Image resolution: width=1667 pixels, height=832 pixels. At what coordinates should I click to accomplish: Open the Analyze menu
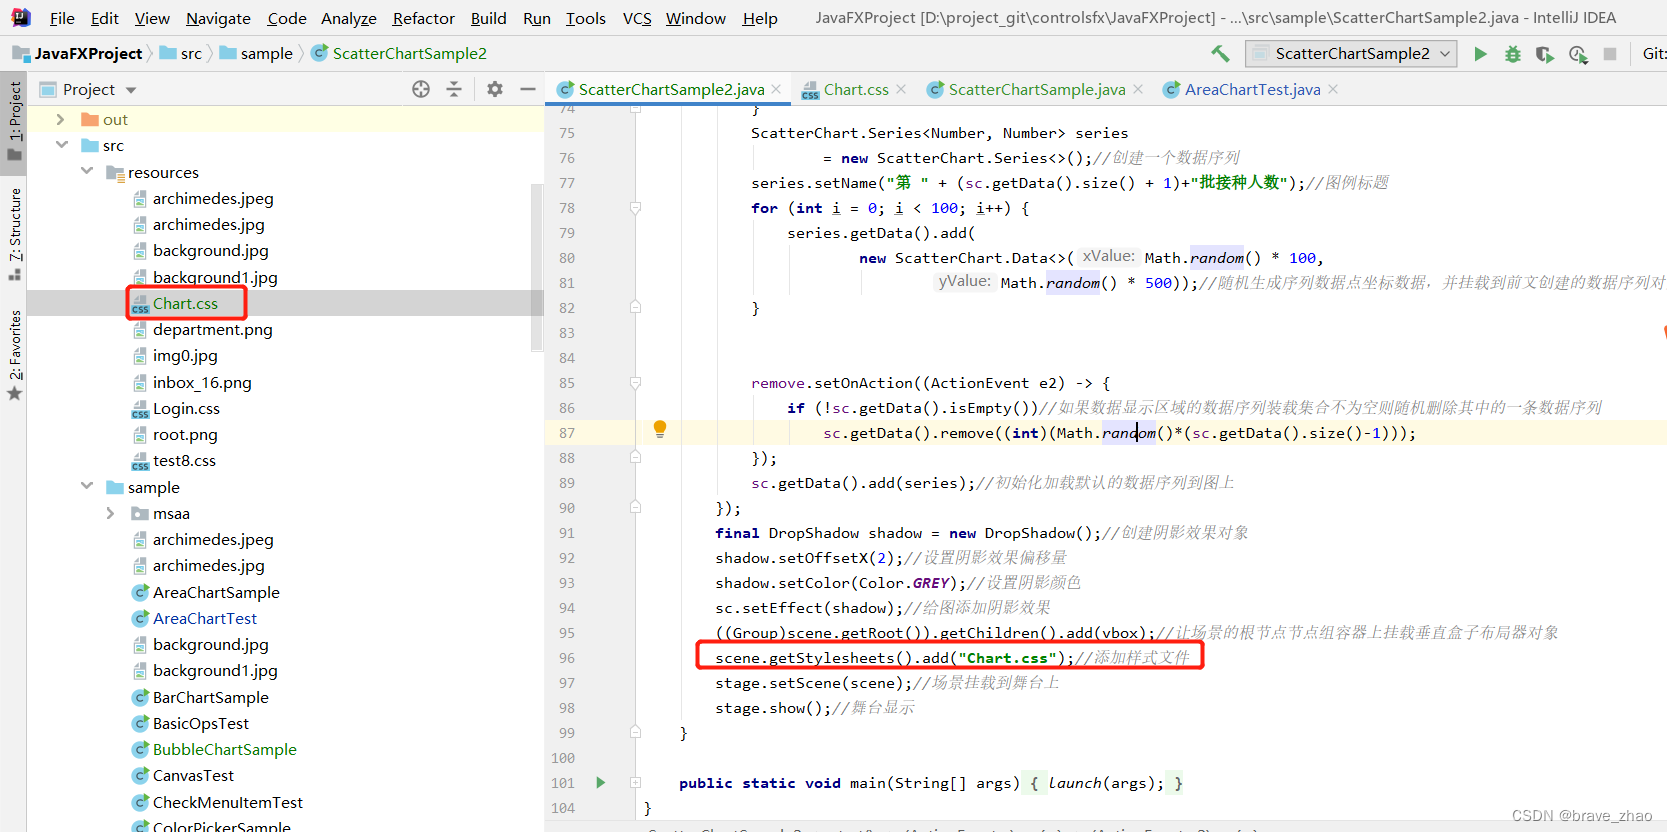348,18
